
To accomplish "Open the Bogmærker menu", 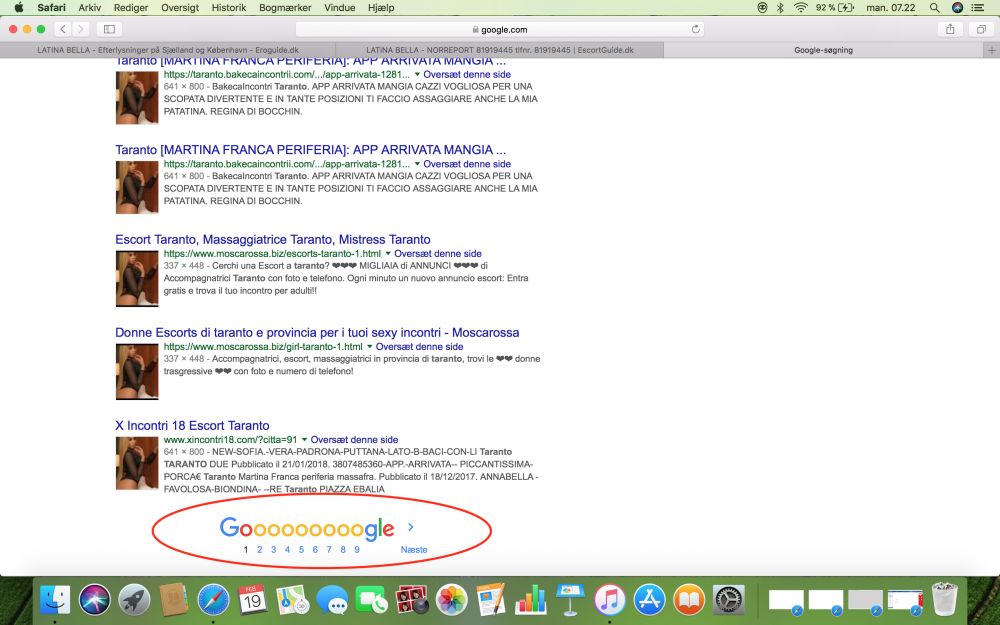I will 285,8.
